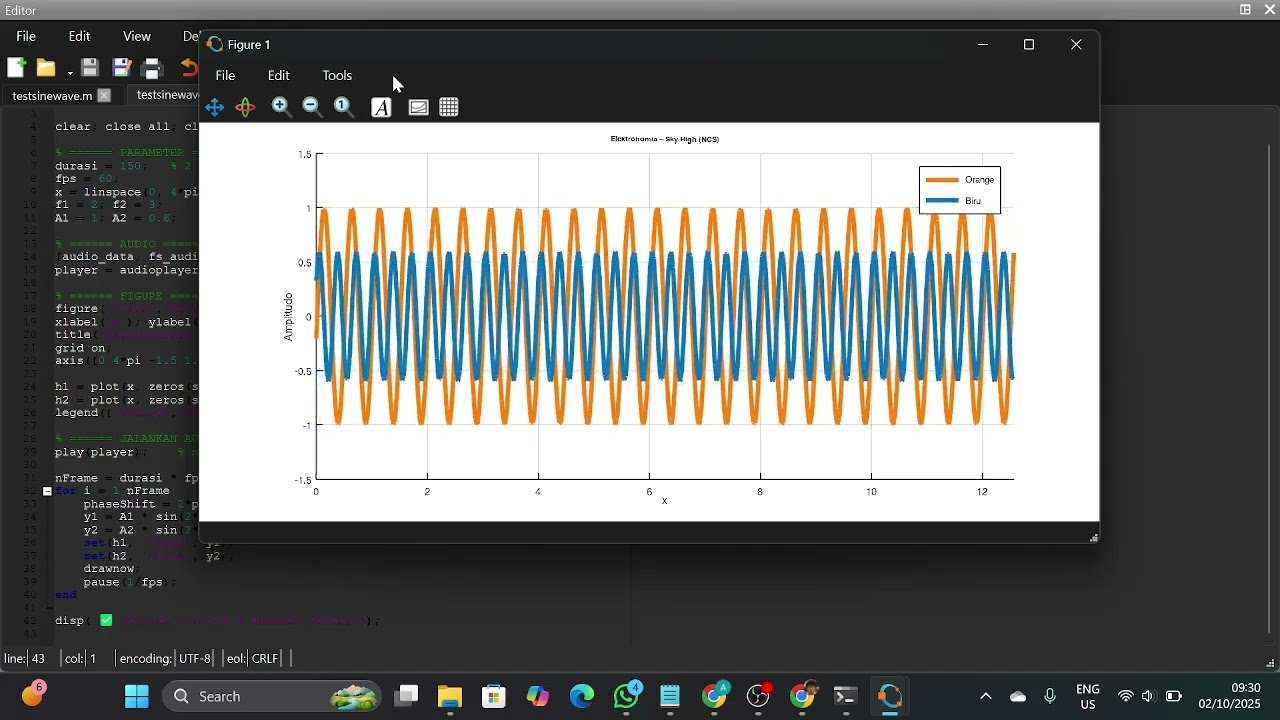1280x720 pixels.
Task: Undock the Editor widget
Action: pos(1246,10)
